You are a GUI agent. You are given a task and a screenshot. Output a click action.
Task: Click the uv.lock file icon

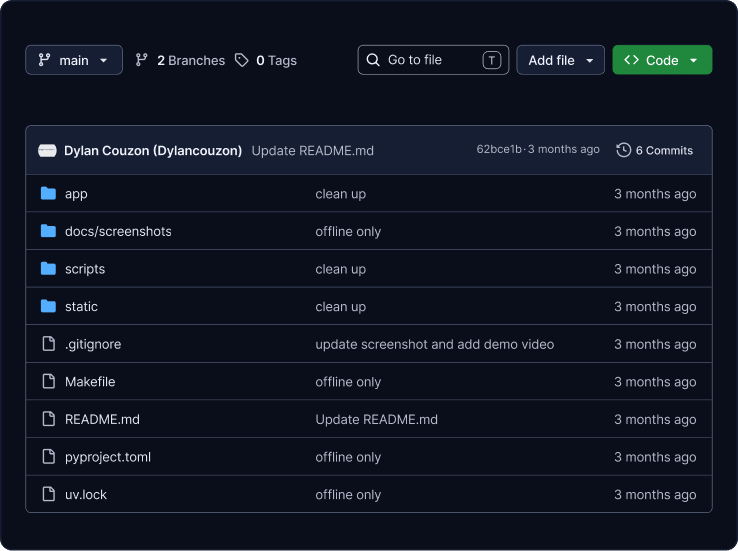point(48,494)
